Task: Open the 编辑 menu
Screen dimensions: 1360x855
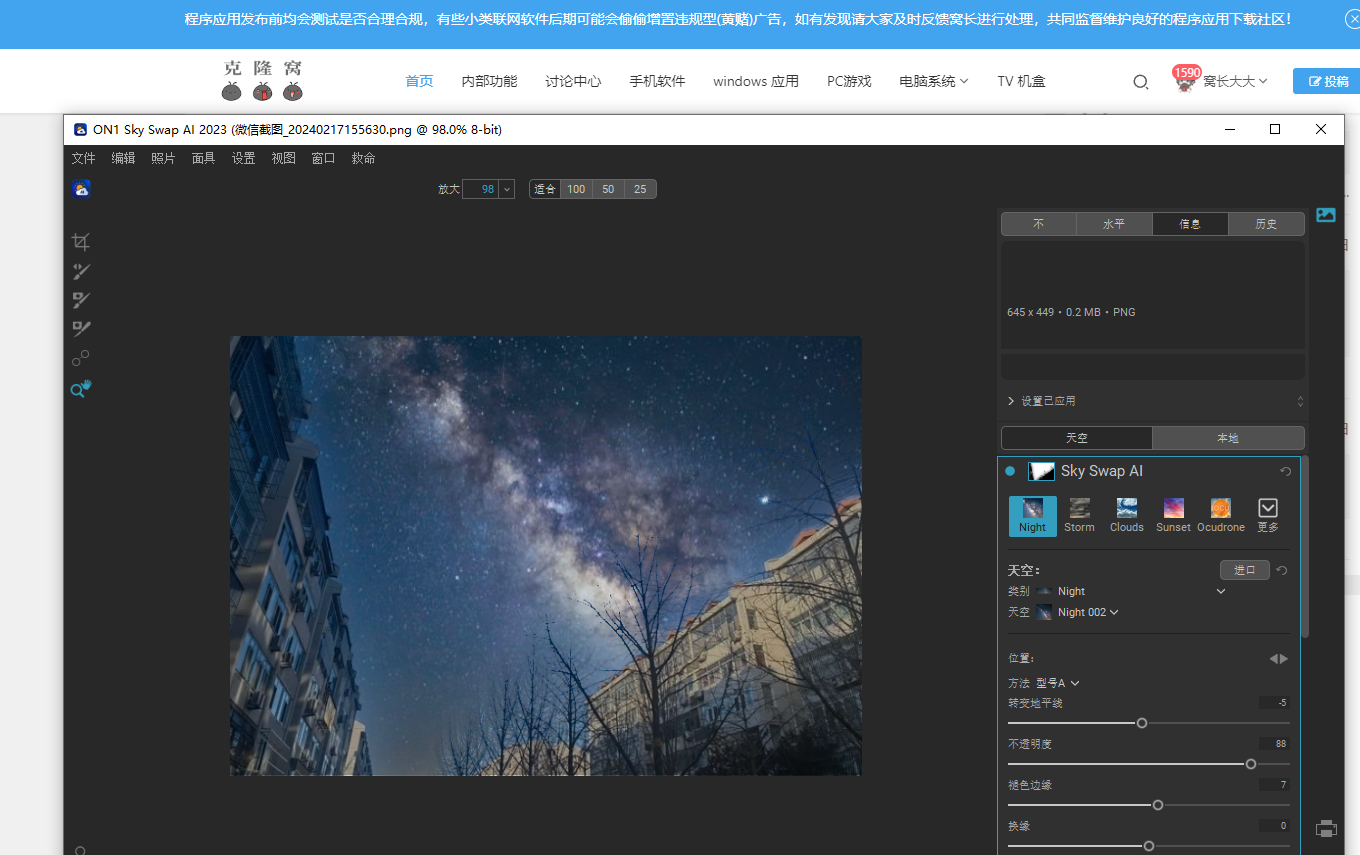Action: tap(124, 158)
